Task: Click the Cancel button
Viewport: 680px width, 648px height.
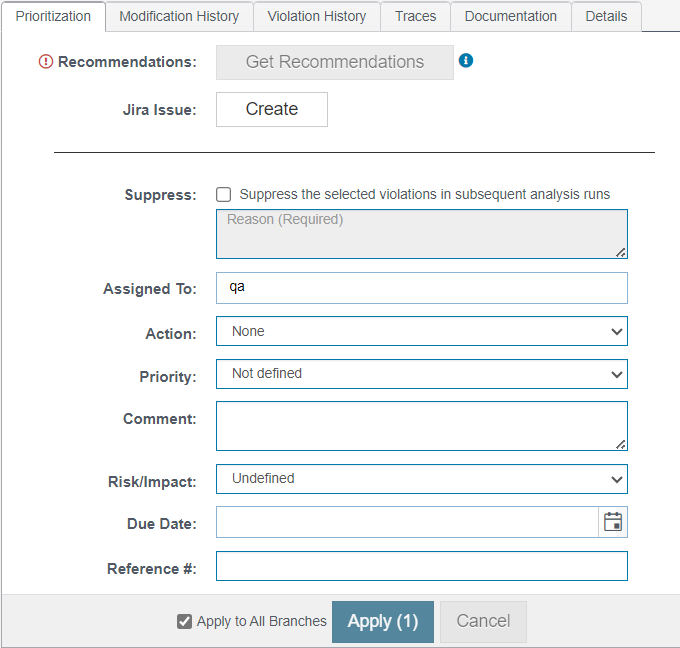Action: tap(483, 622)
